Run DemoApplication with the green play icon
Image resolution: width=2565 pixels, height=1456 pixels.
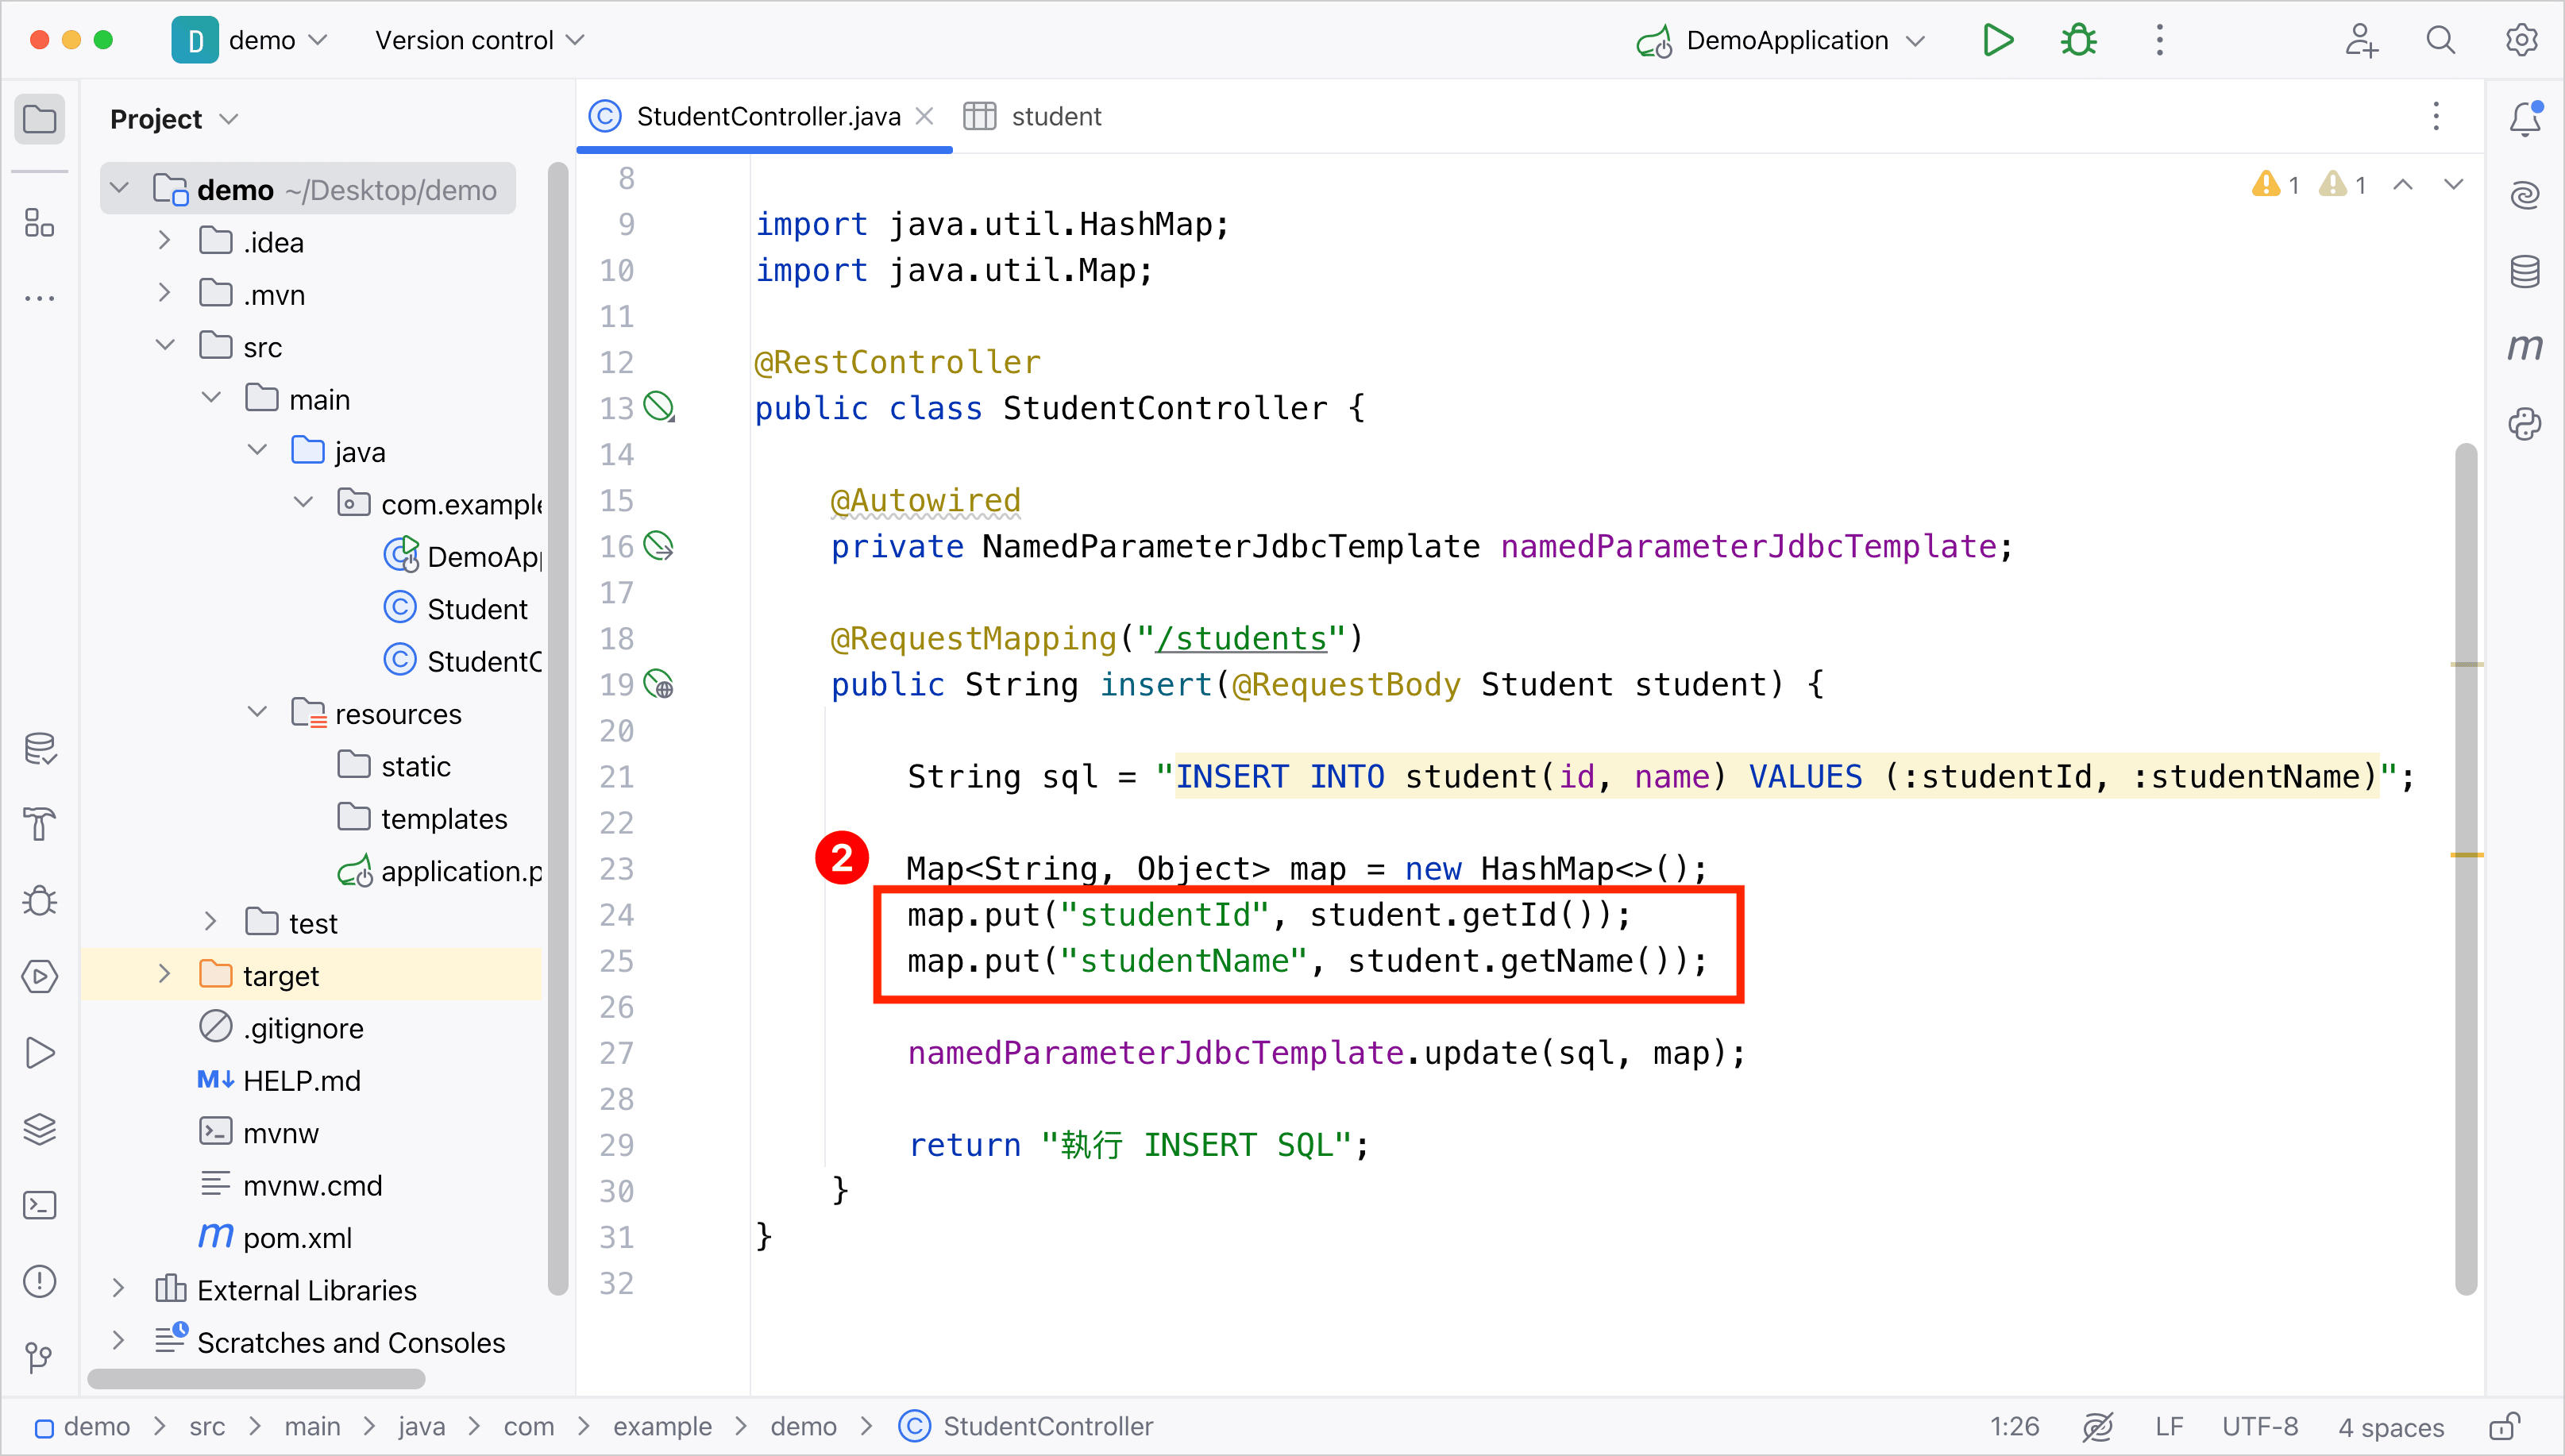pos(1997,40)
